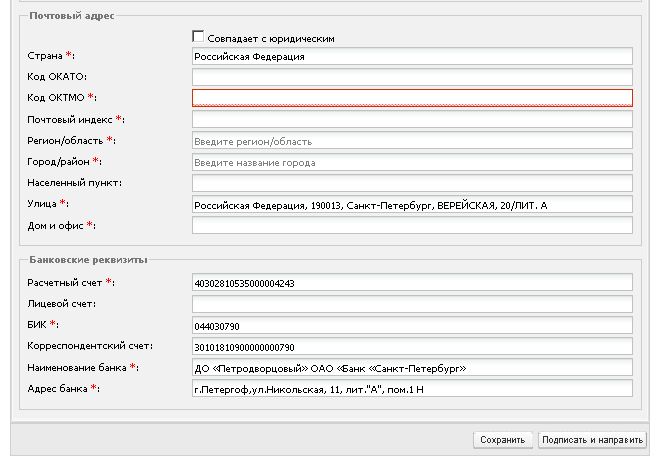Select the Корреспондентский счет field
671x474 pixels.
coord(412,347)
